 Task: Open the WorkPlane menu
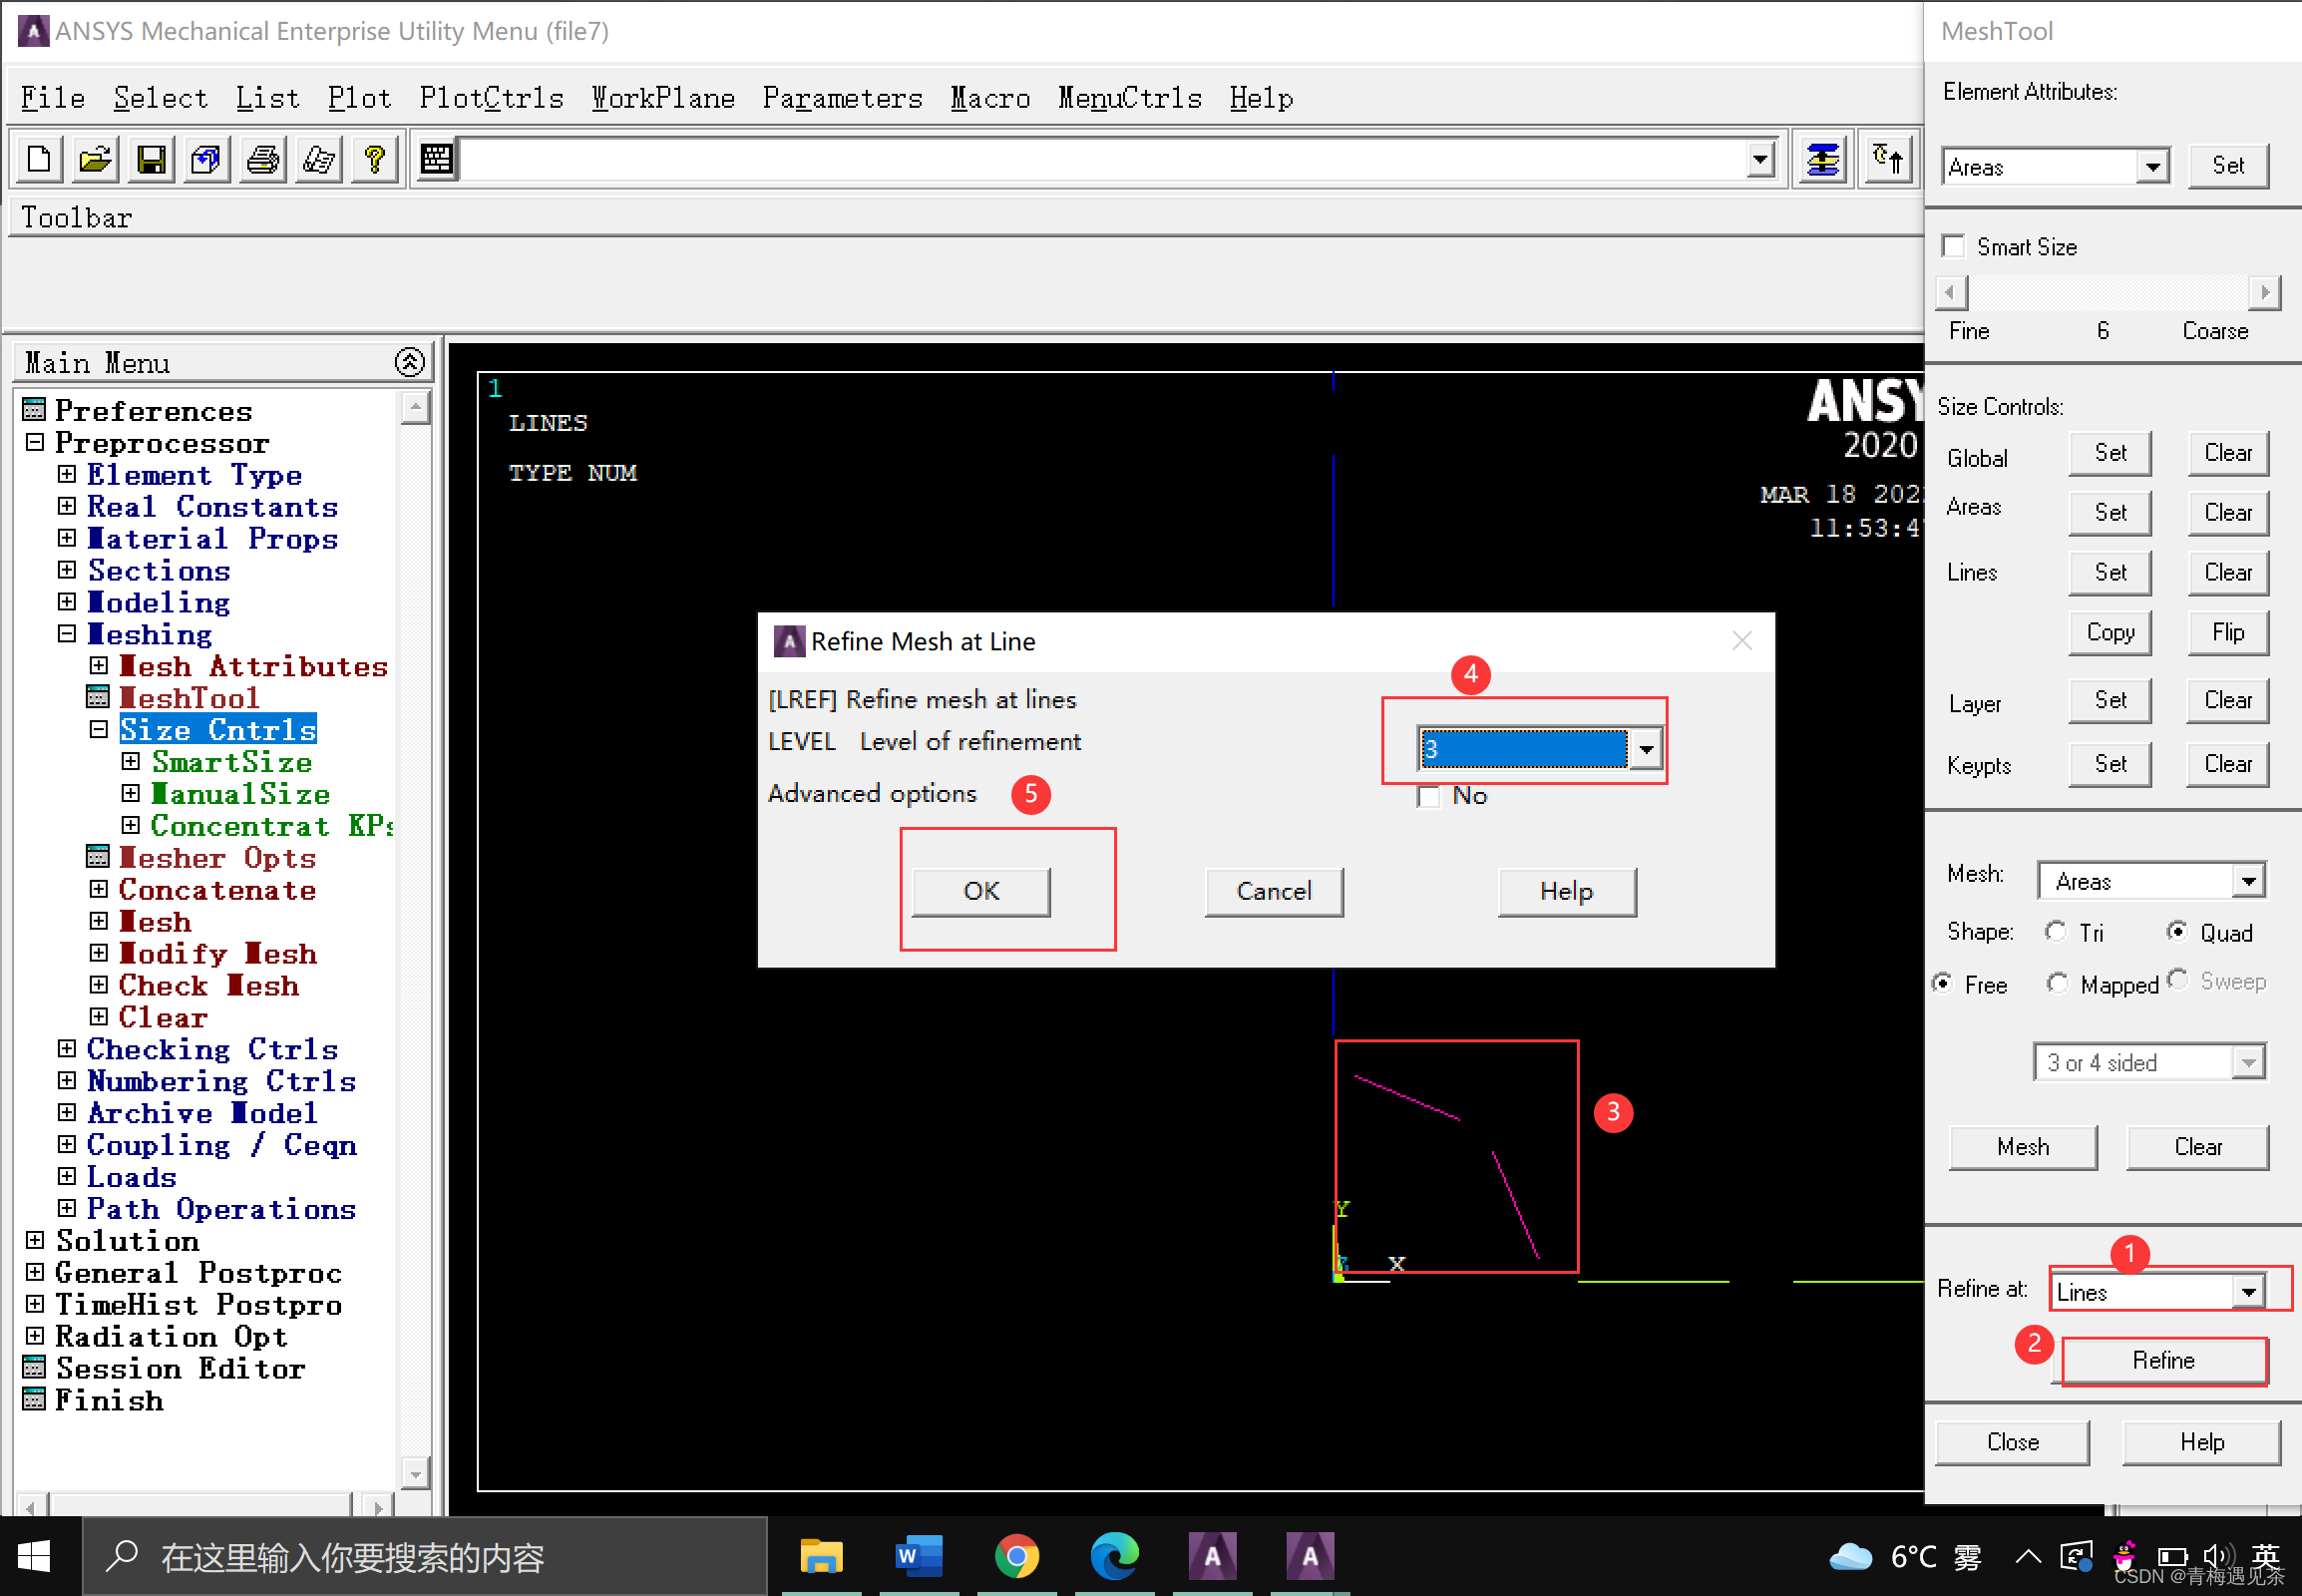[663, 98]
